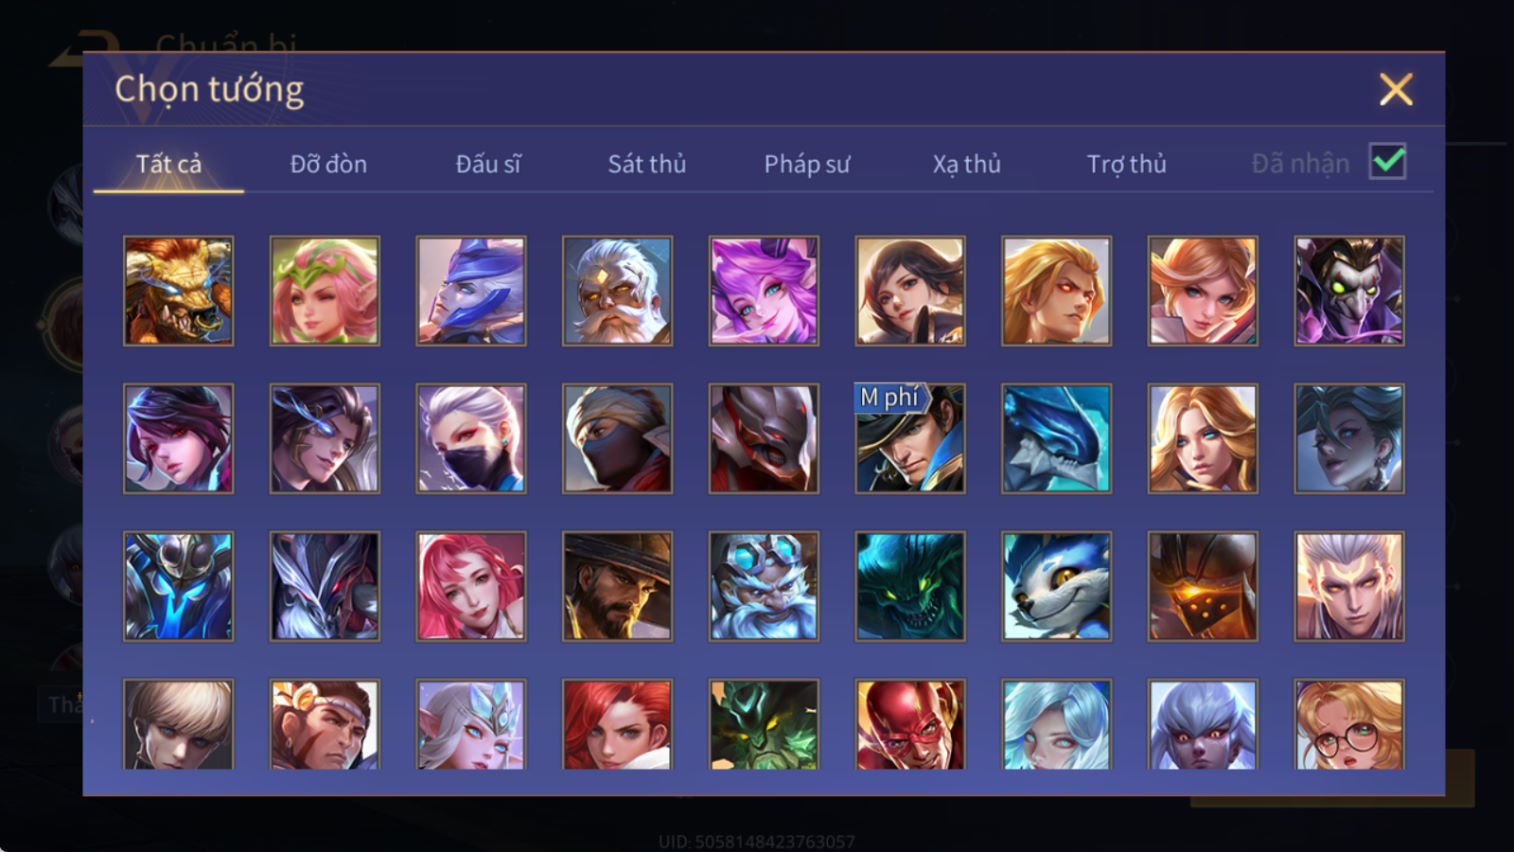
Task: Choose the red-masked Flash hero portrait
Action: point(910,724)
